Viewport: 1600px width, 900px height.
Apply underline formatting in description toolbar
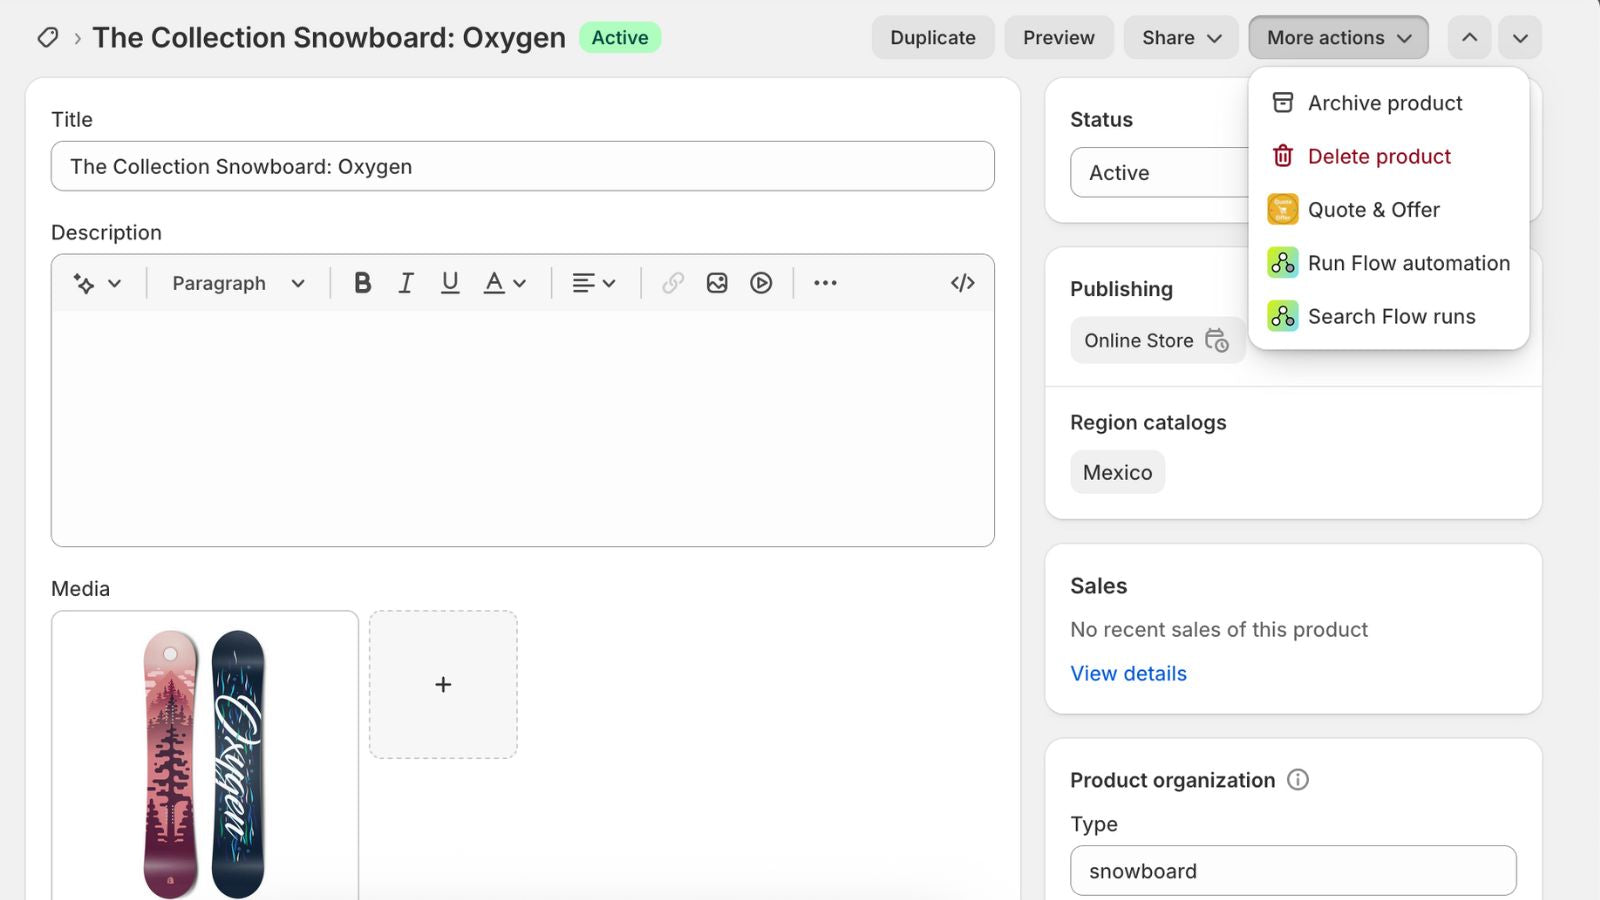coord(450,283)
